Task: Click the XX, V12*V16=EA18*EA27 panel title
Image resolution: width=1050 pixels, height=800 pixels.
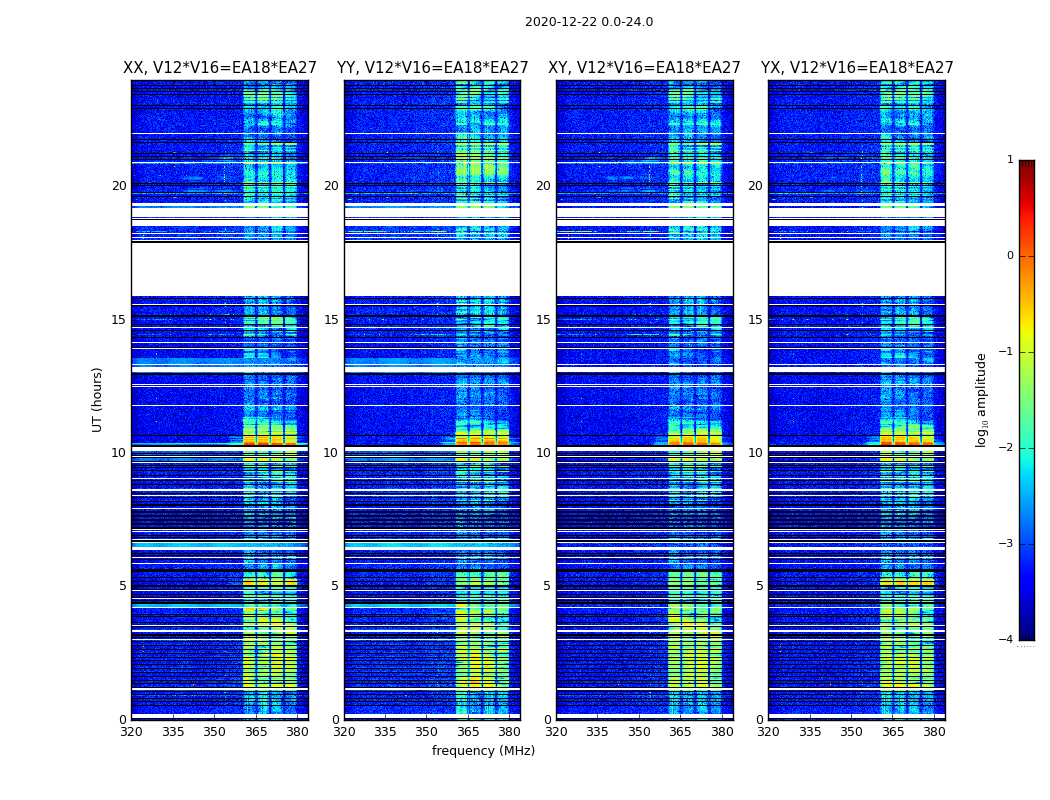Action: 220,68
